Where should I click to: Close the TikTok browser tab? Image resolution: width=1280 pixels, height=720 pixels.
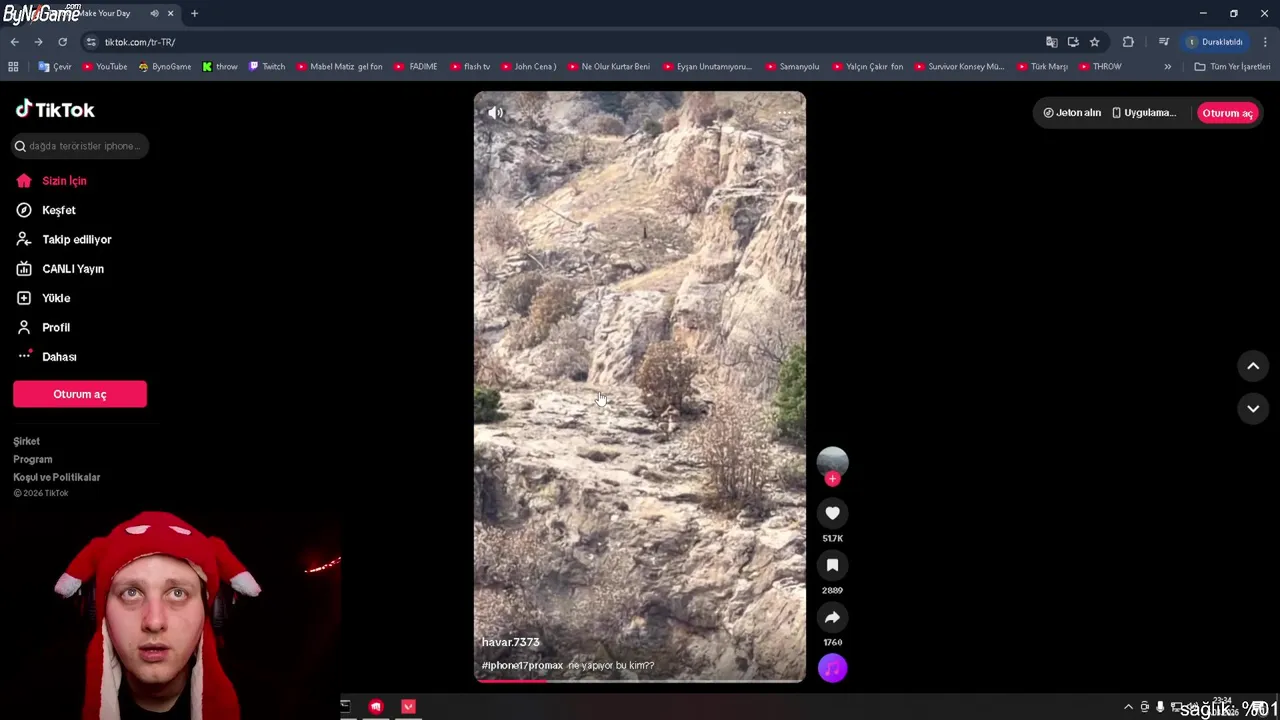(171, 13)
